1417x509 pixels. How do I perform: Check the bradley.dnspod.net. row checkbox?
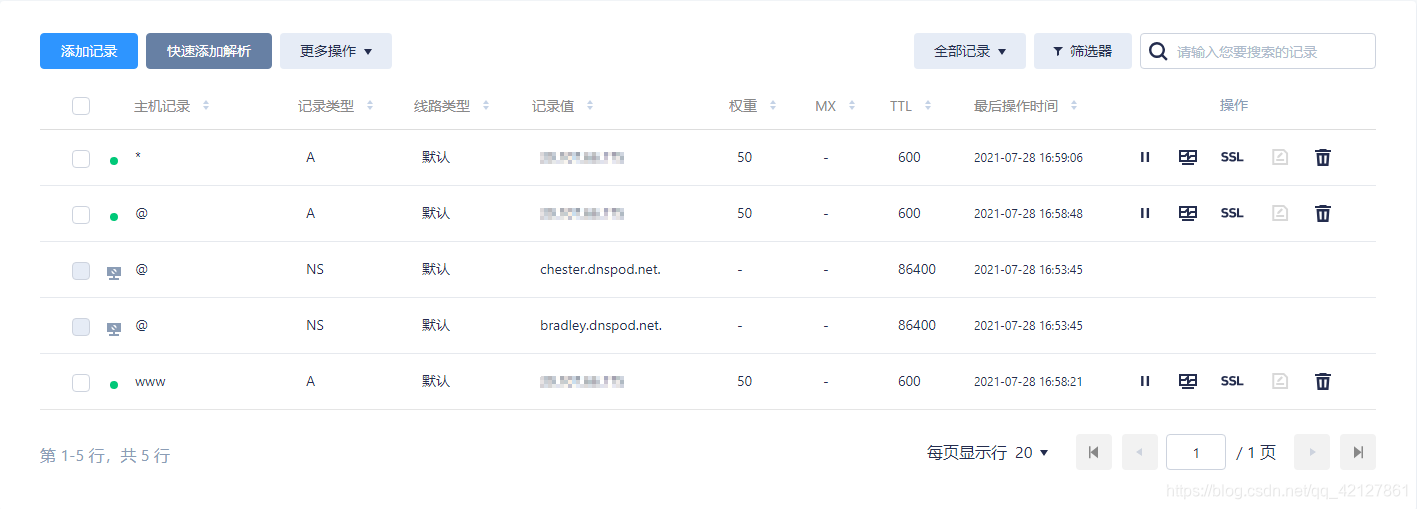pos(81,326)
